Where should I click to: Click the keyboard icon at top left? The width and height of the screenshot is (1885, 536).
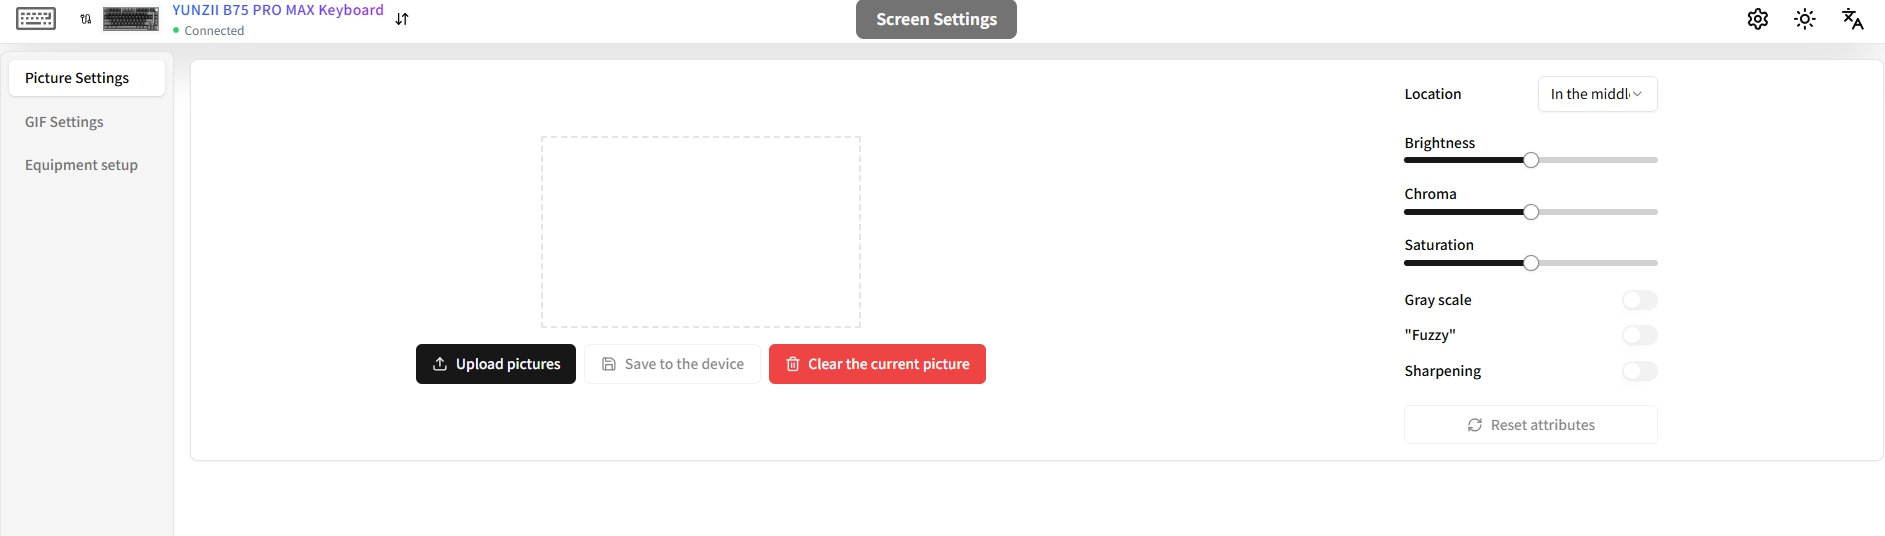[36, 19]
